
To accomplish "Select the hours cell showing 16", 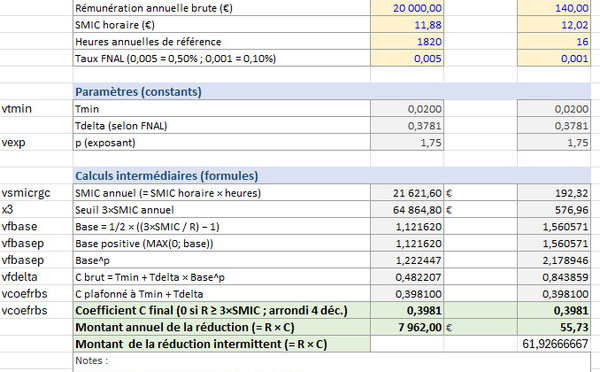I will (x=554, y=41).
